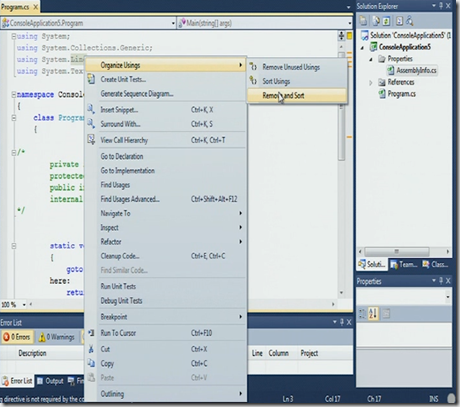Click View Class Diagram icon in Solution Explorer
This screenshot has height=407, width=460.
tap(410, 21)
